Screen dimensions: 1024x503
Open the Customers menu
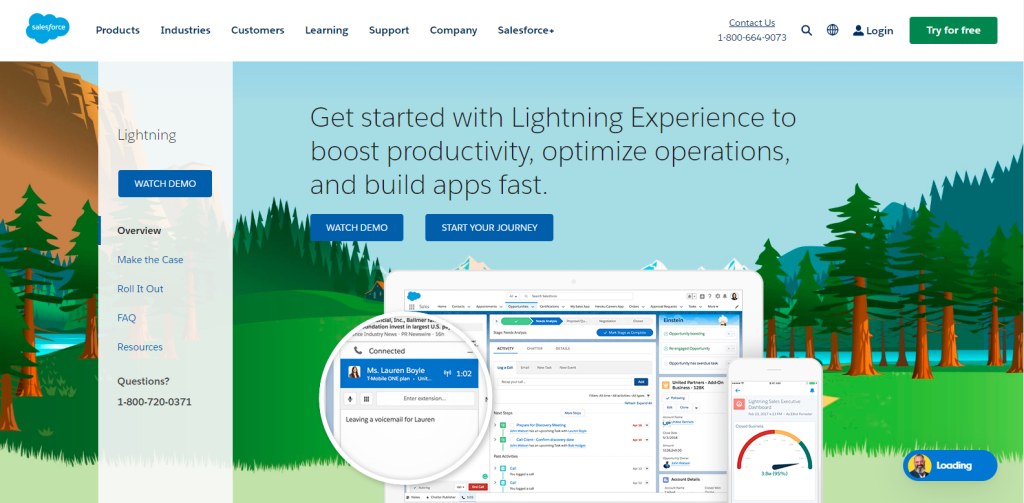(x=257, y=30)
